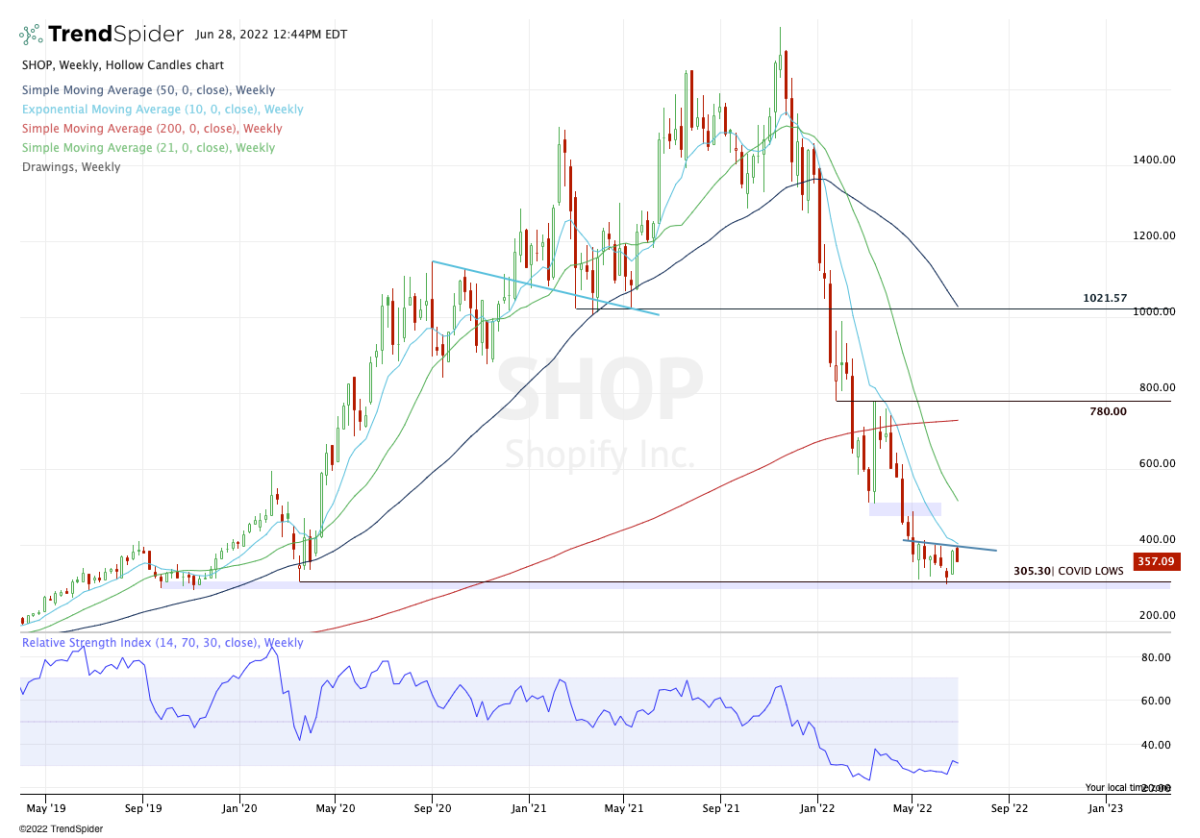Click the TrendSpider brand name text
This screenshot has height=838, width=1200.
click(x=116, y=35)
